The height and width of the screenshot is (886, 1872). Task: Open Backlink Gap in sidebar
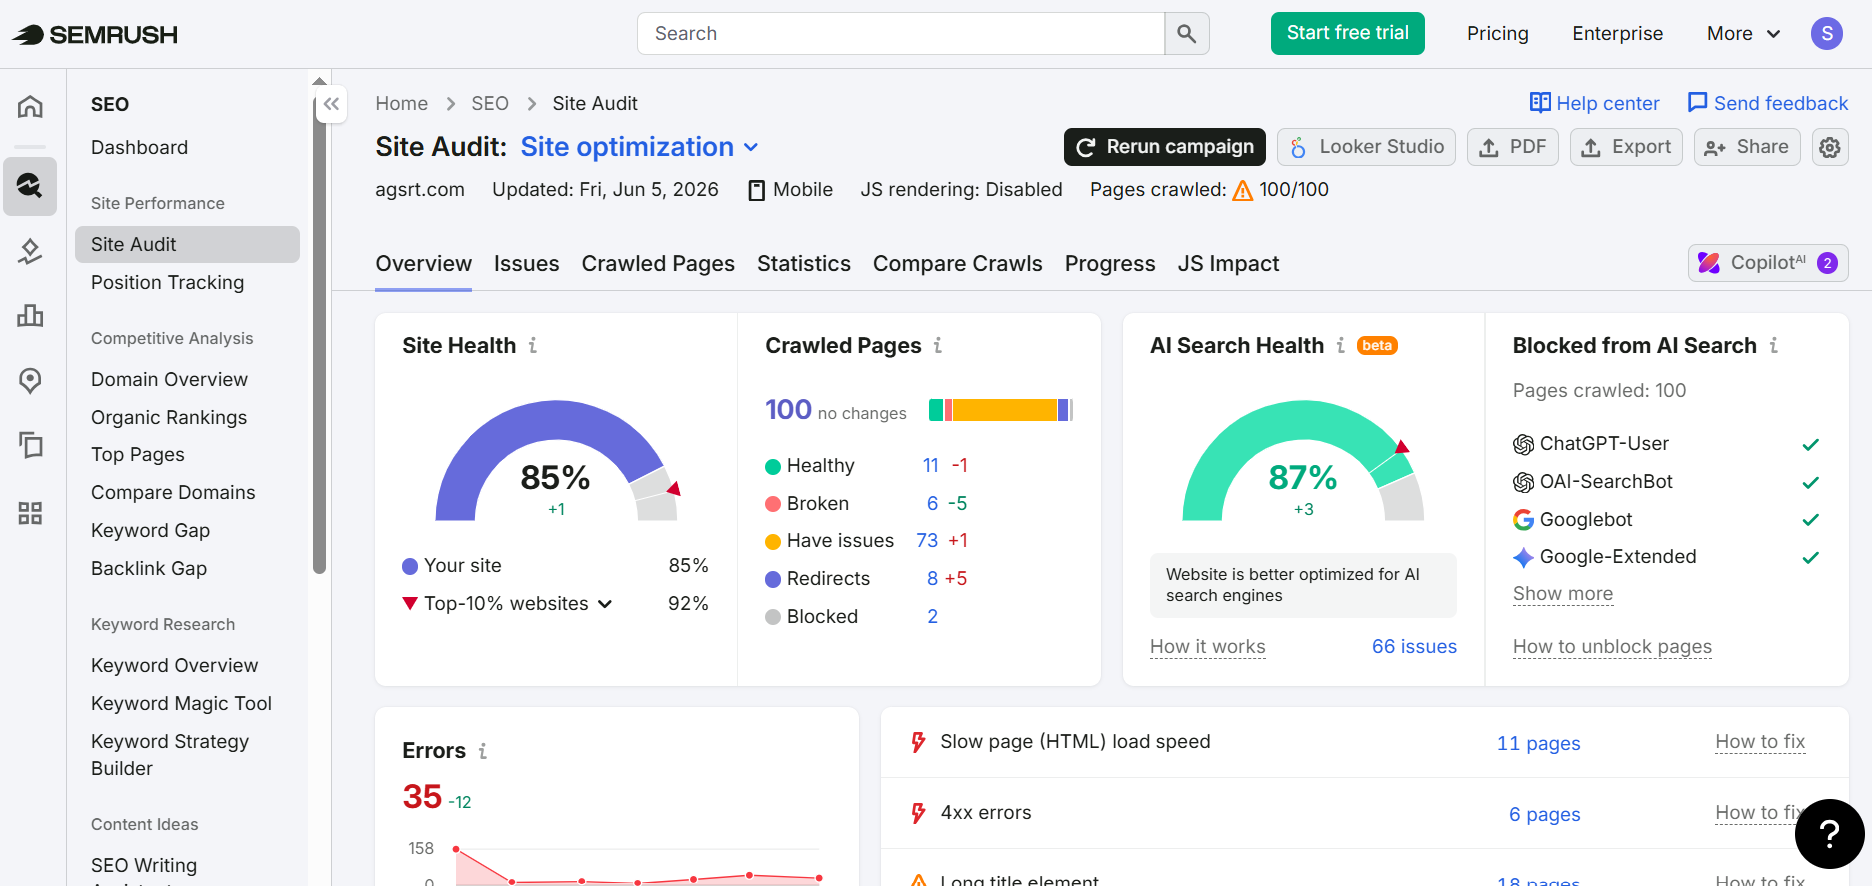point(149,569)
